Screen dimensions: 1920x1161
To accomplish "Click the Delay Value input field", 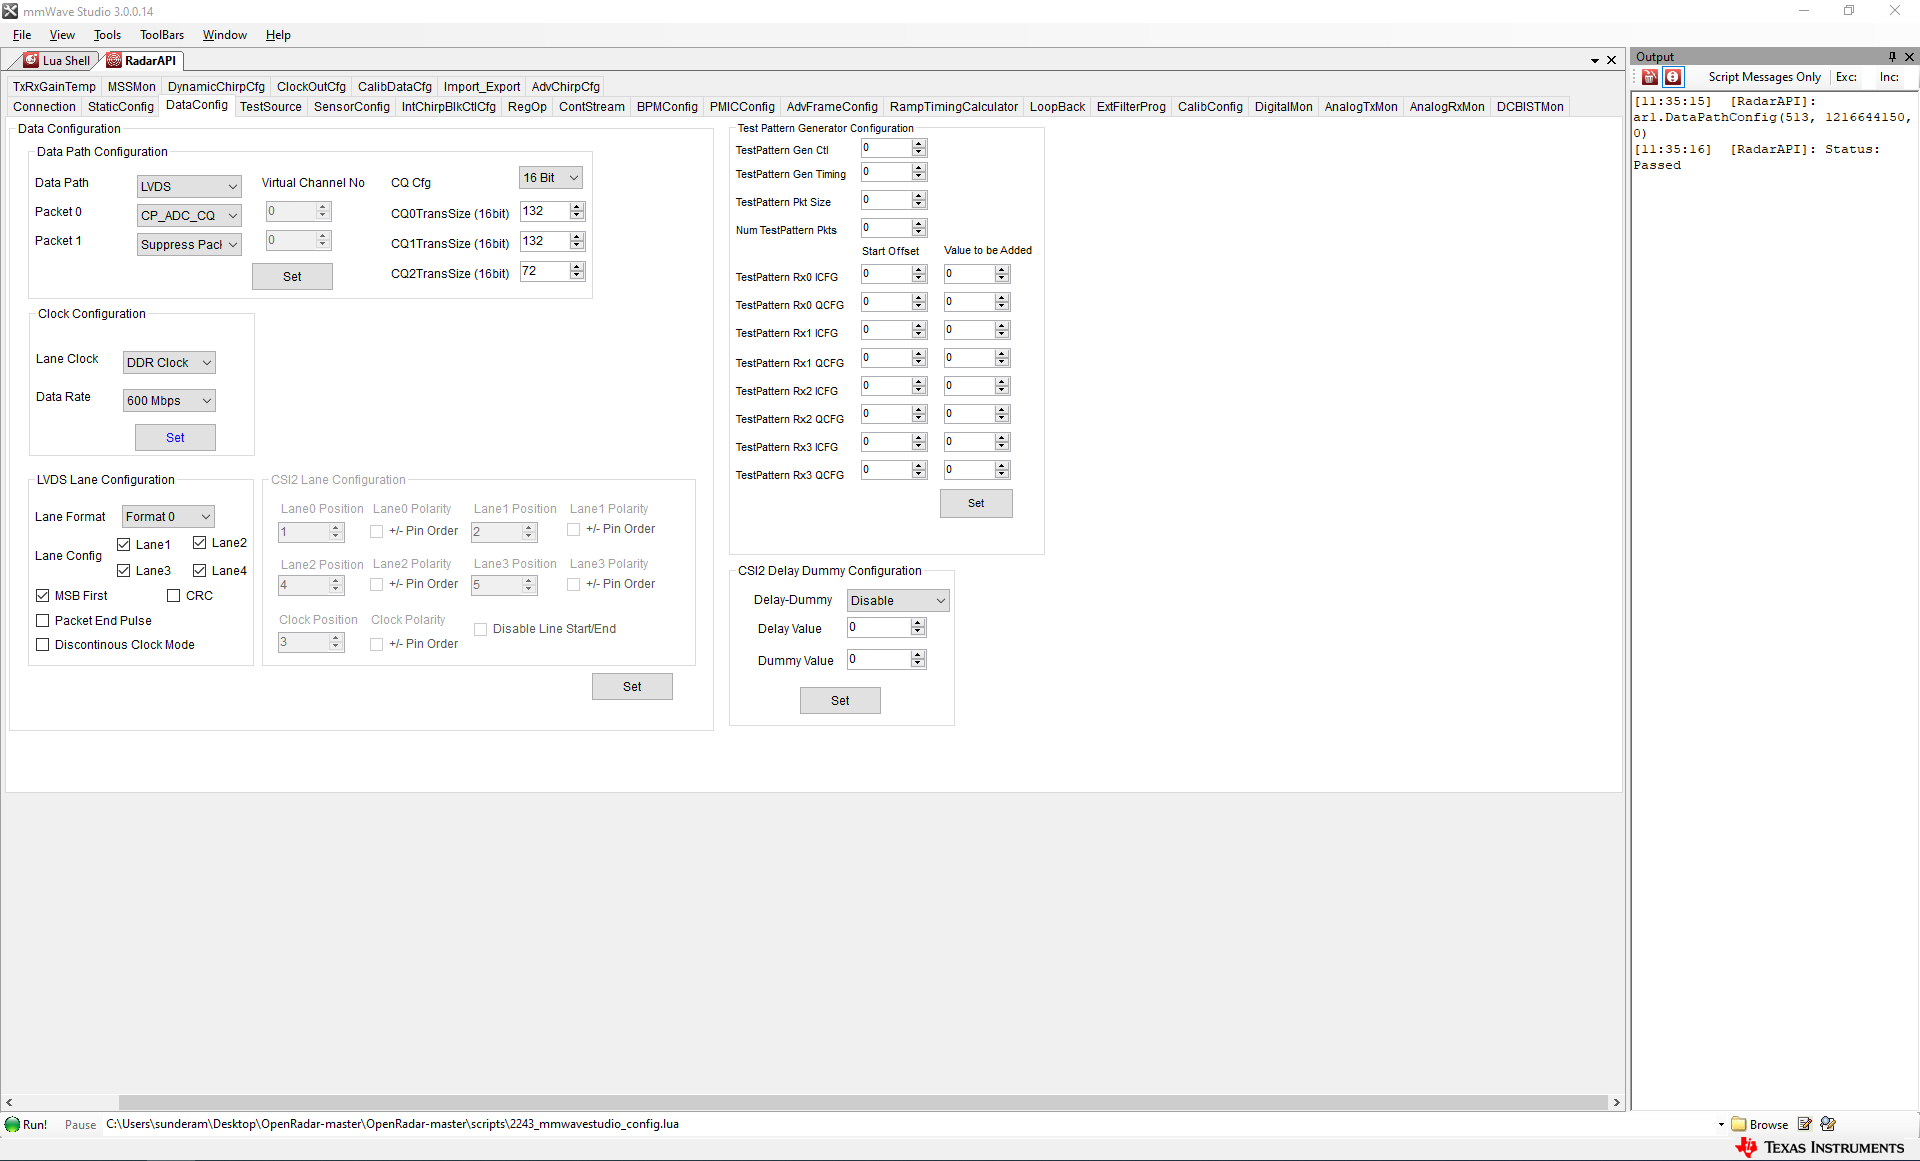I will pos(878,628).
